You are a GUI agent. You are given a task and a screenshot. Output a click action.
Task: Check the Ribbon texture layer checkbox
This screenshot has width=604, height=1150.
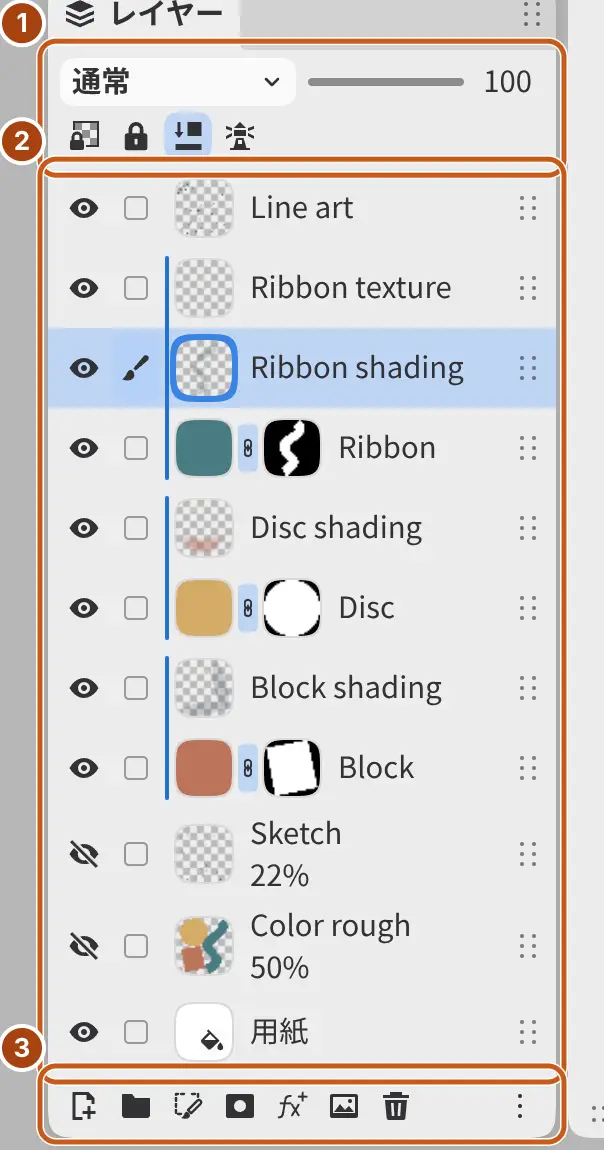click(x=136, y=288)
